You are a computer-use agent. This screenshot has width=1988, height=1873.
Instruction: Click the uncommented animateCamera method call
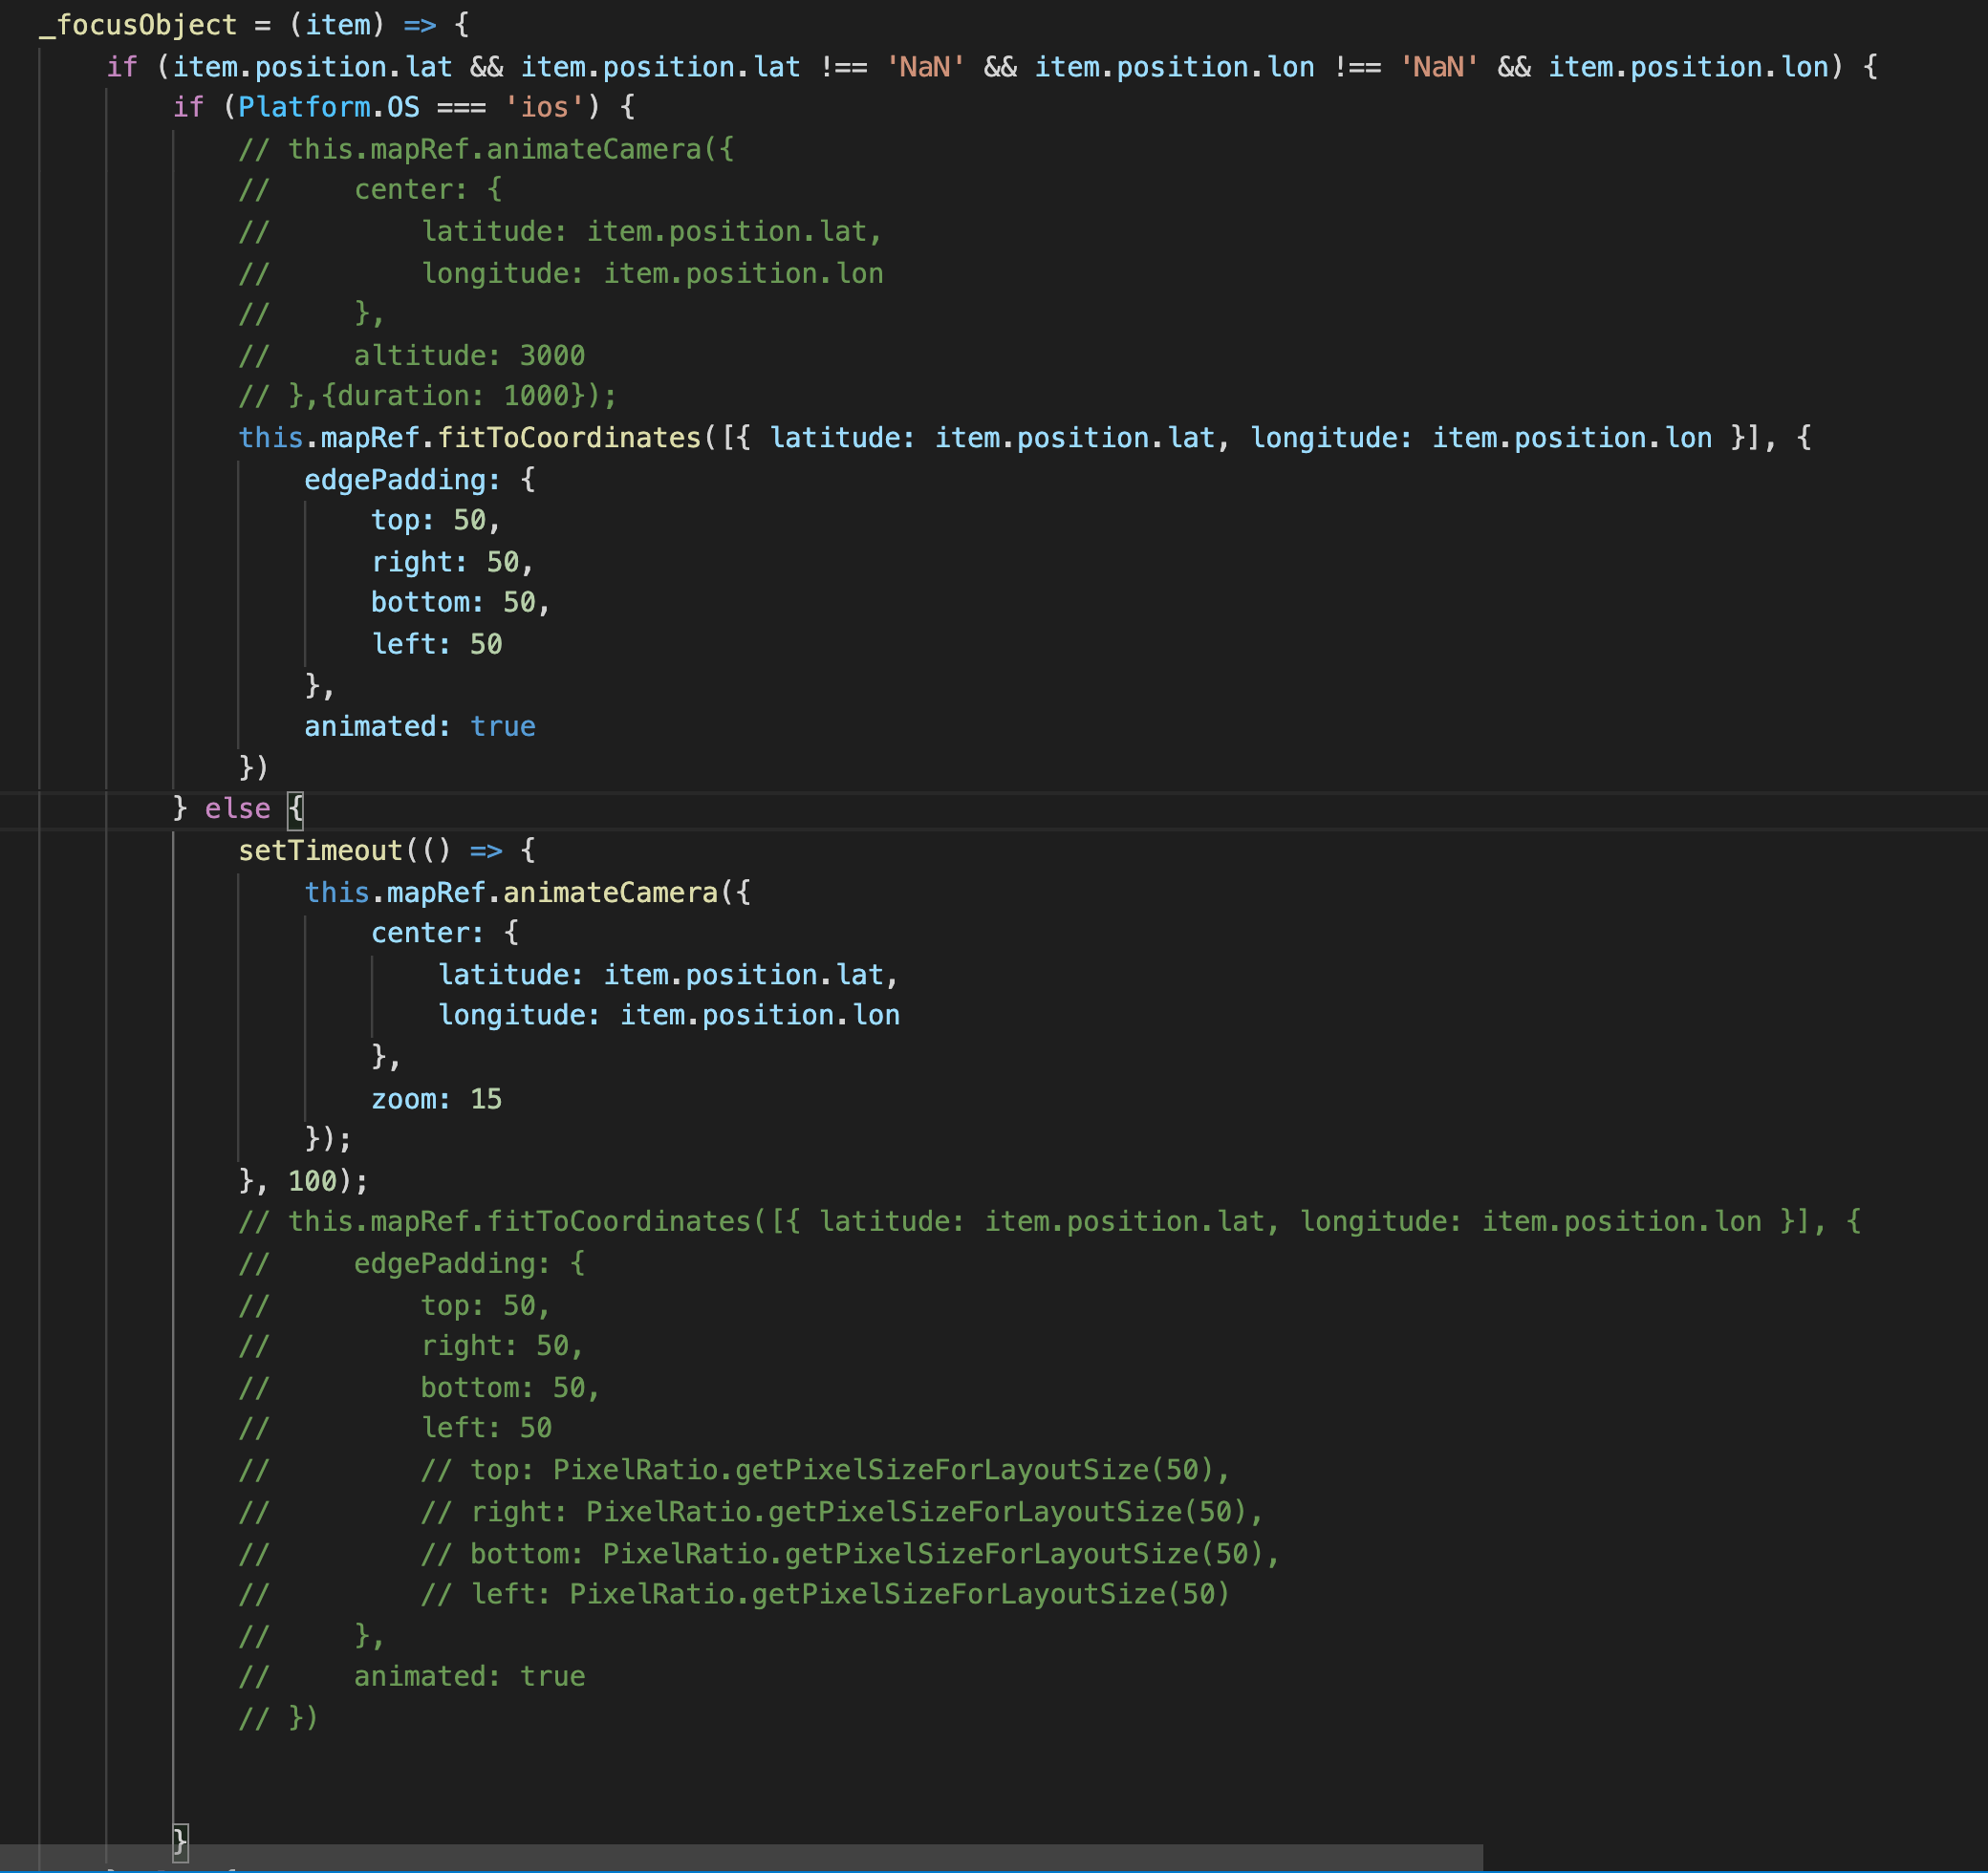point(610,892)
